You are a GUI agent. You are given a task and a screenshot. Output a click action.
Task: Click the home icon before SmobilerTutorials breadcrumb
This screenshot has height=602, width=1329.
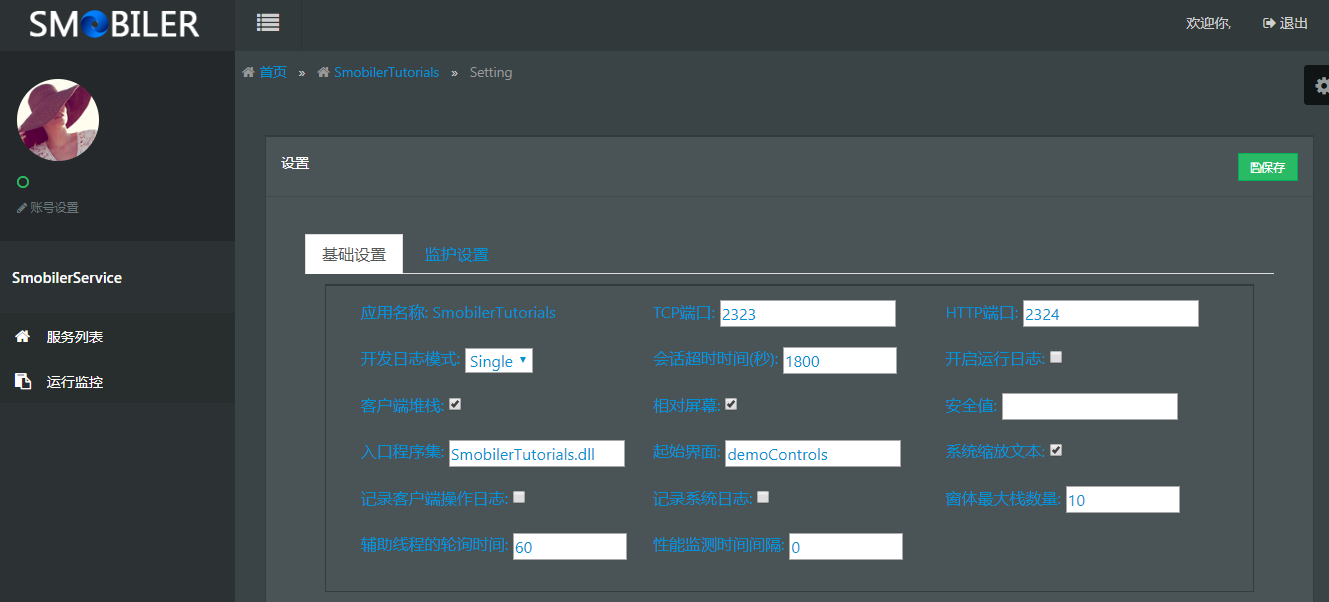tap(324, 72)
